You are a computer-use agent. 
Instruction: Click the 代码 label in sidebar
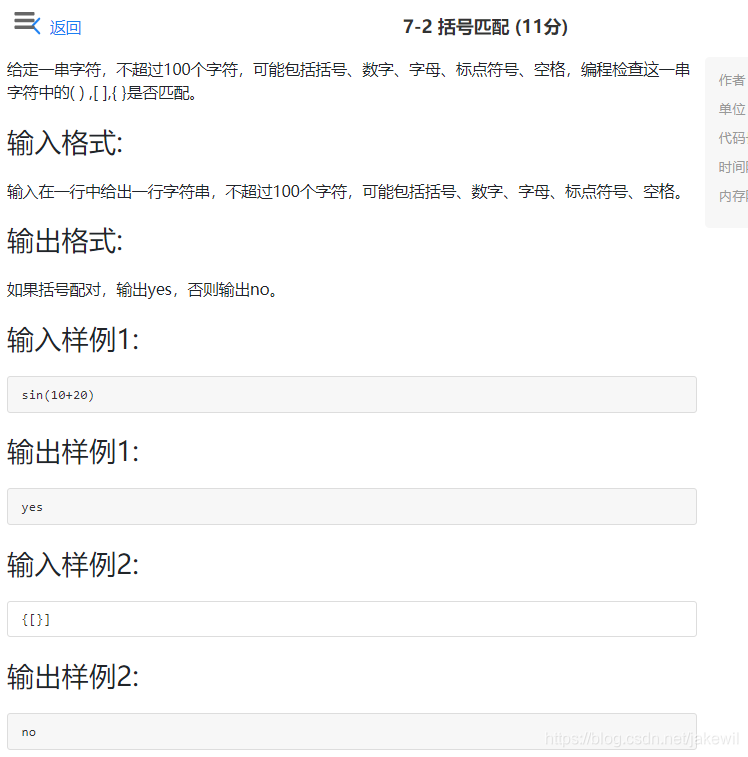point(733,138)
